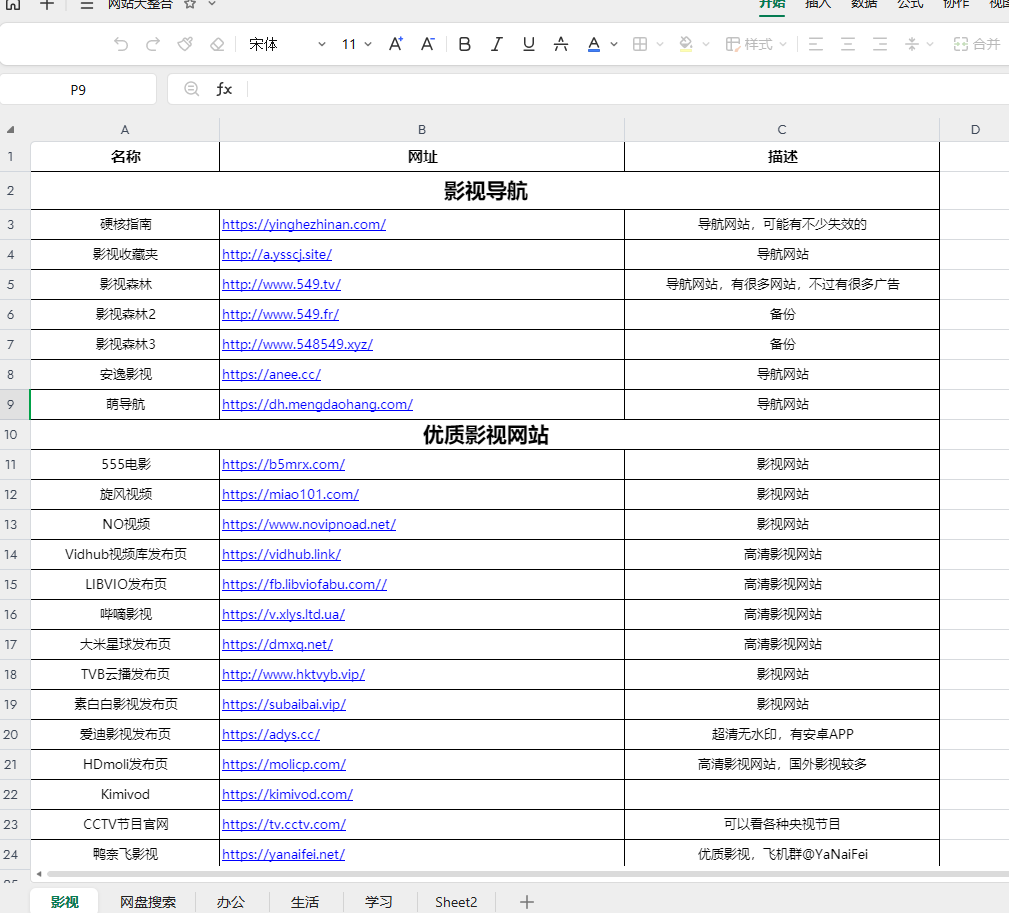Add a new sheet with plus
Image resolution: width=1009 pixels, height=913 pixels.
[x=527, y=902]
